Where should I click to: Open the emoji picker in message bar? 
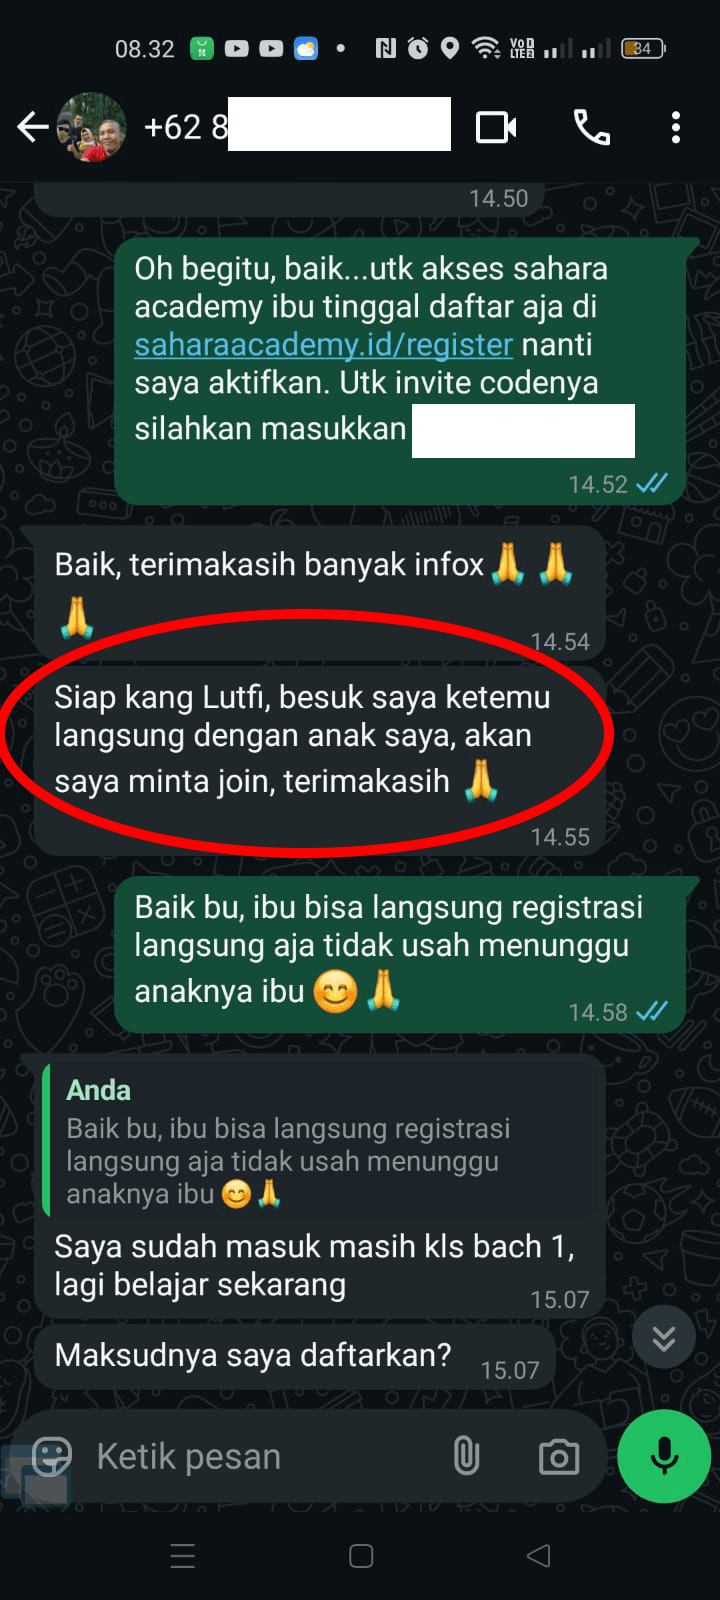(52, 1456)
